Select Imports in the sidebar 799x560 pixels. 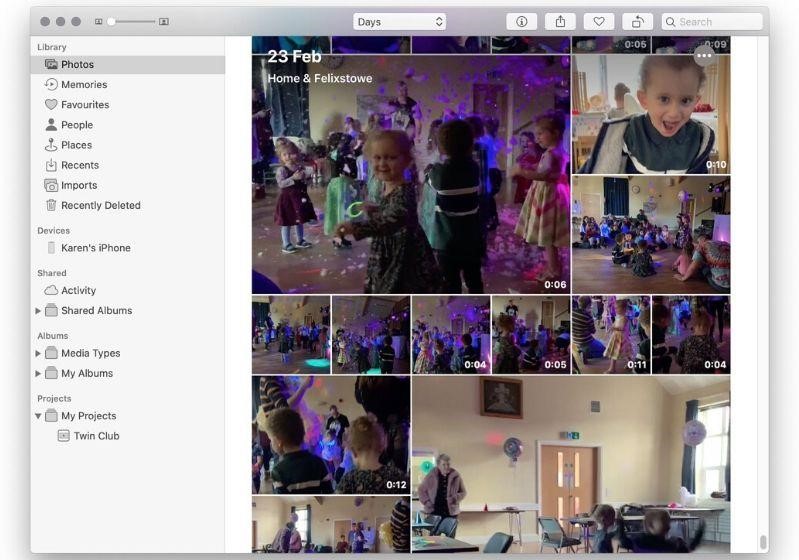point(128,185)
